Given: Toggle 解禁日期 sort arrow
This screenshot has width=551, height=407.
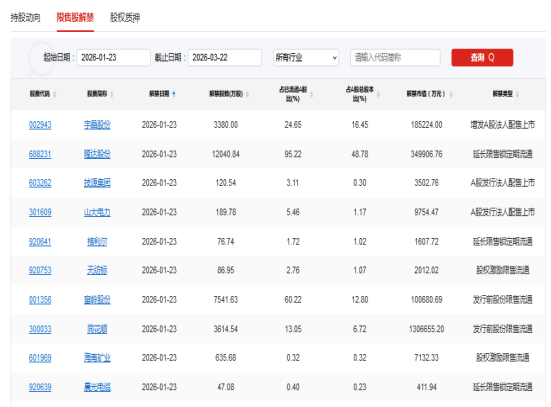Looking at the screenshot, I should (174, 94).
